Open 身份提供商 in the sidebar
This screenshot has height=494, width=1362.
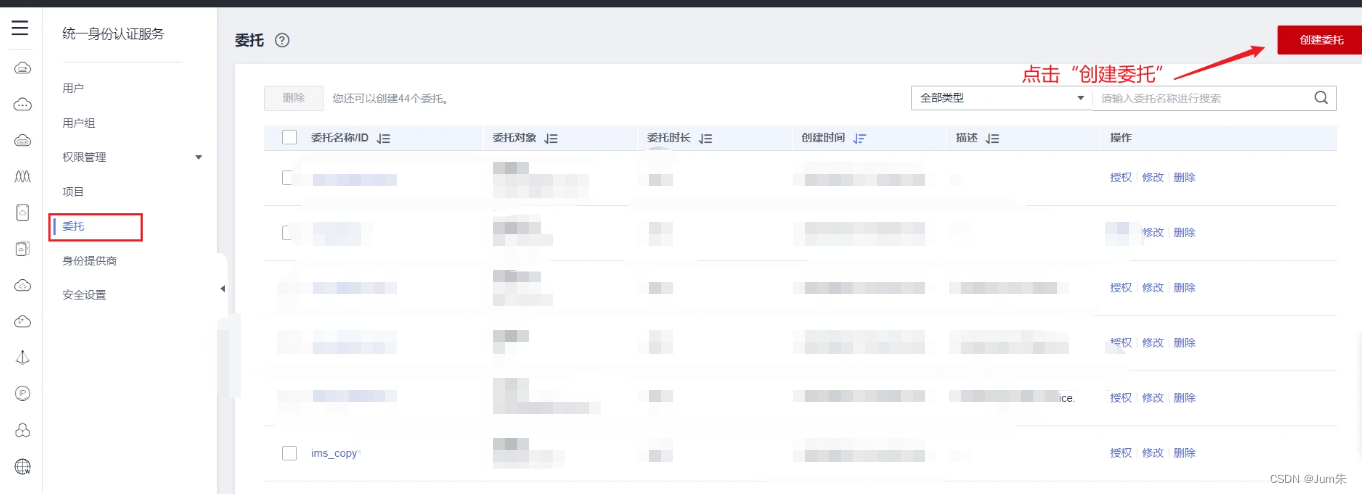90,261
